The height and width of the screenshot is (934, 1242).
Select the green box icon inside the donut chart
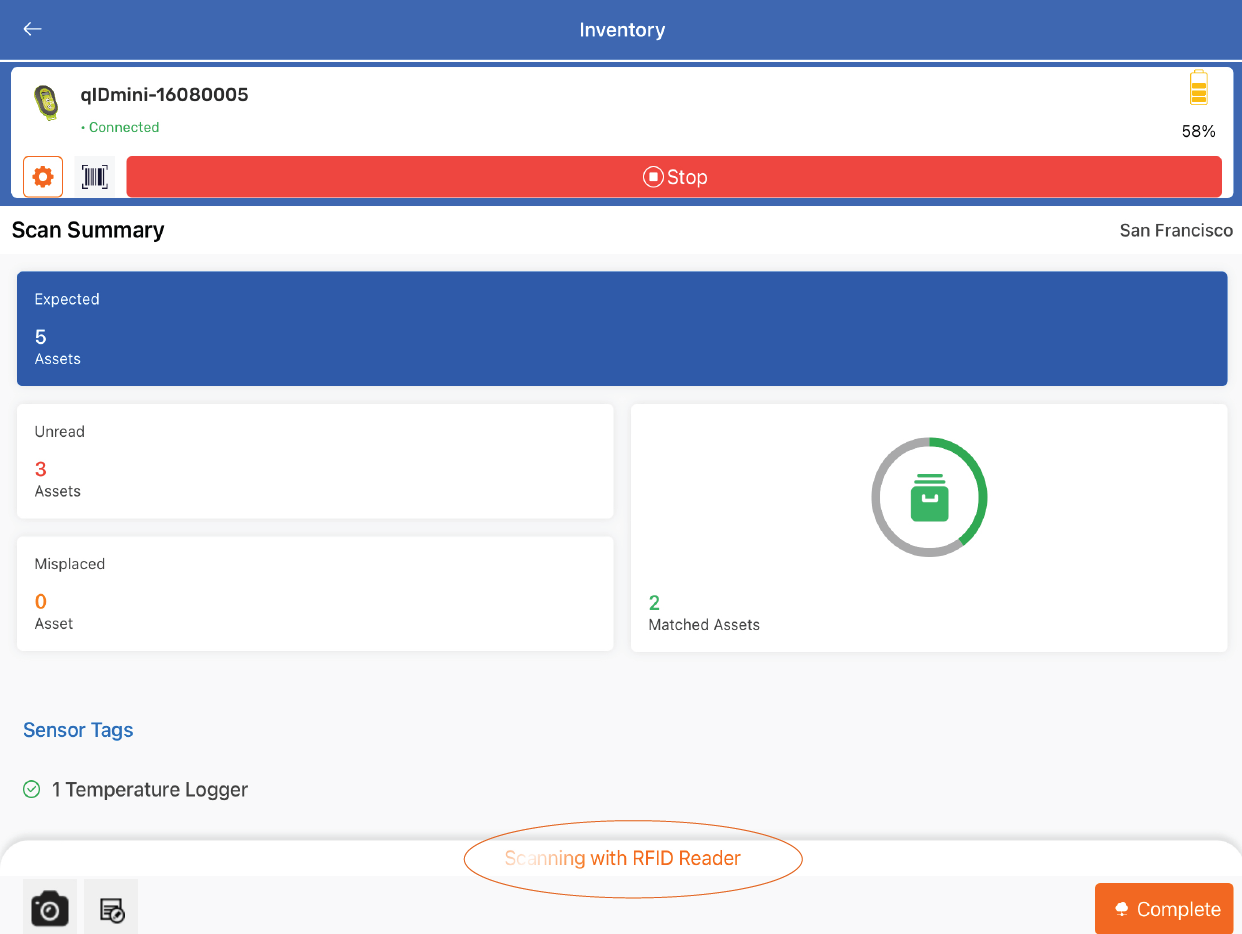[x=929, y=497]
